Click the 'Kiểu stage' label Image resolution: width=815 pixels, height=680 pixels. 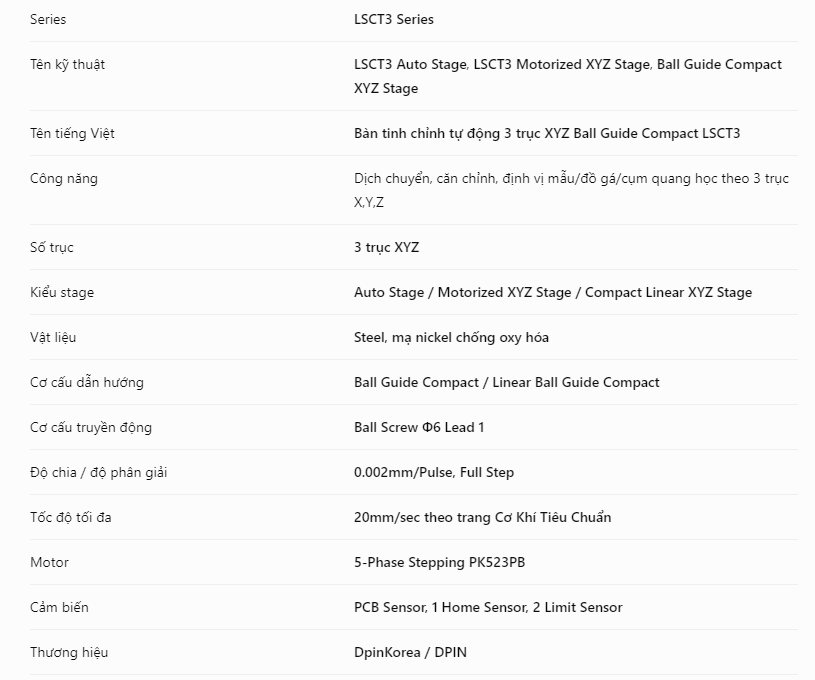[62, 293]
